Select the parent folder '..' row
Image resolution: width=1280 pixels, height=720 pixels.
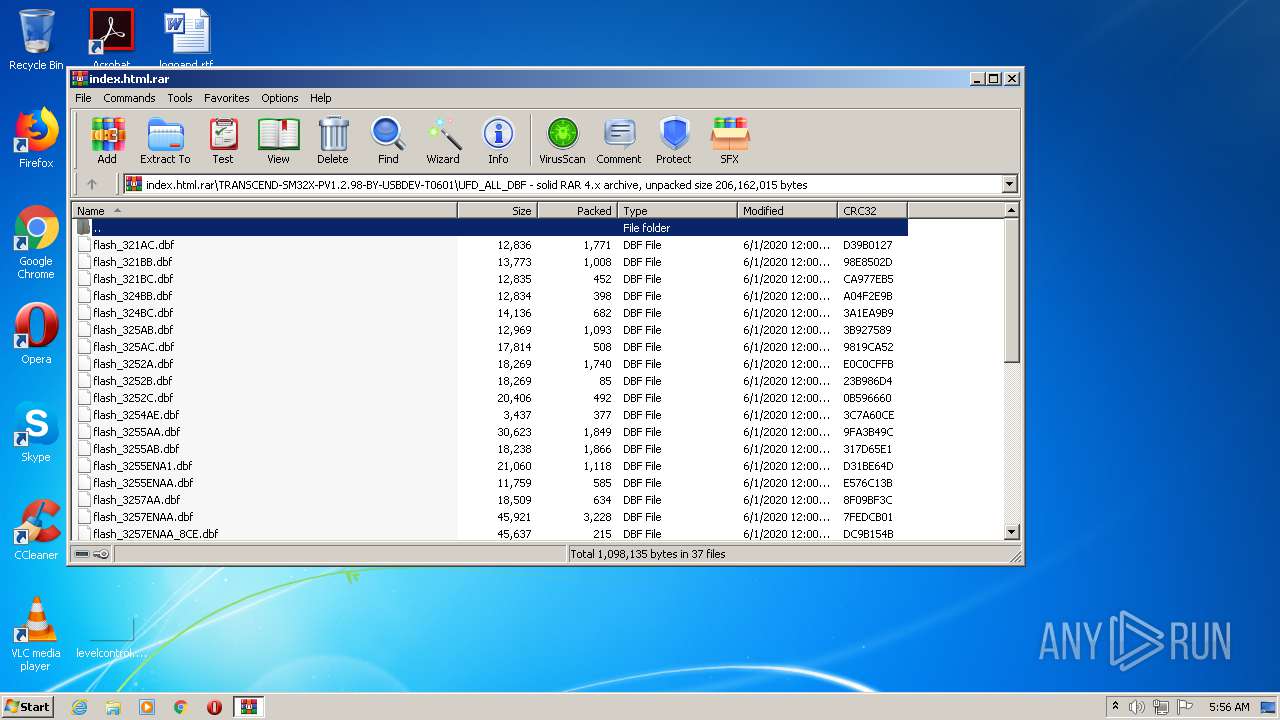click(490, 228)
